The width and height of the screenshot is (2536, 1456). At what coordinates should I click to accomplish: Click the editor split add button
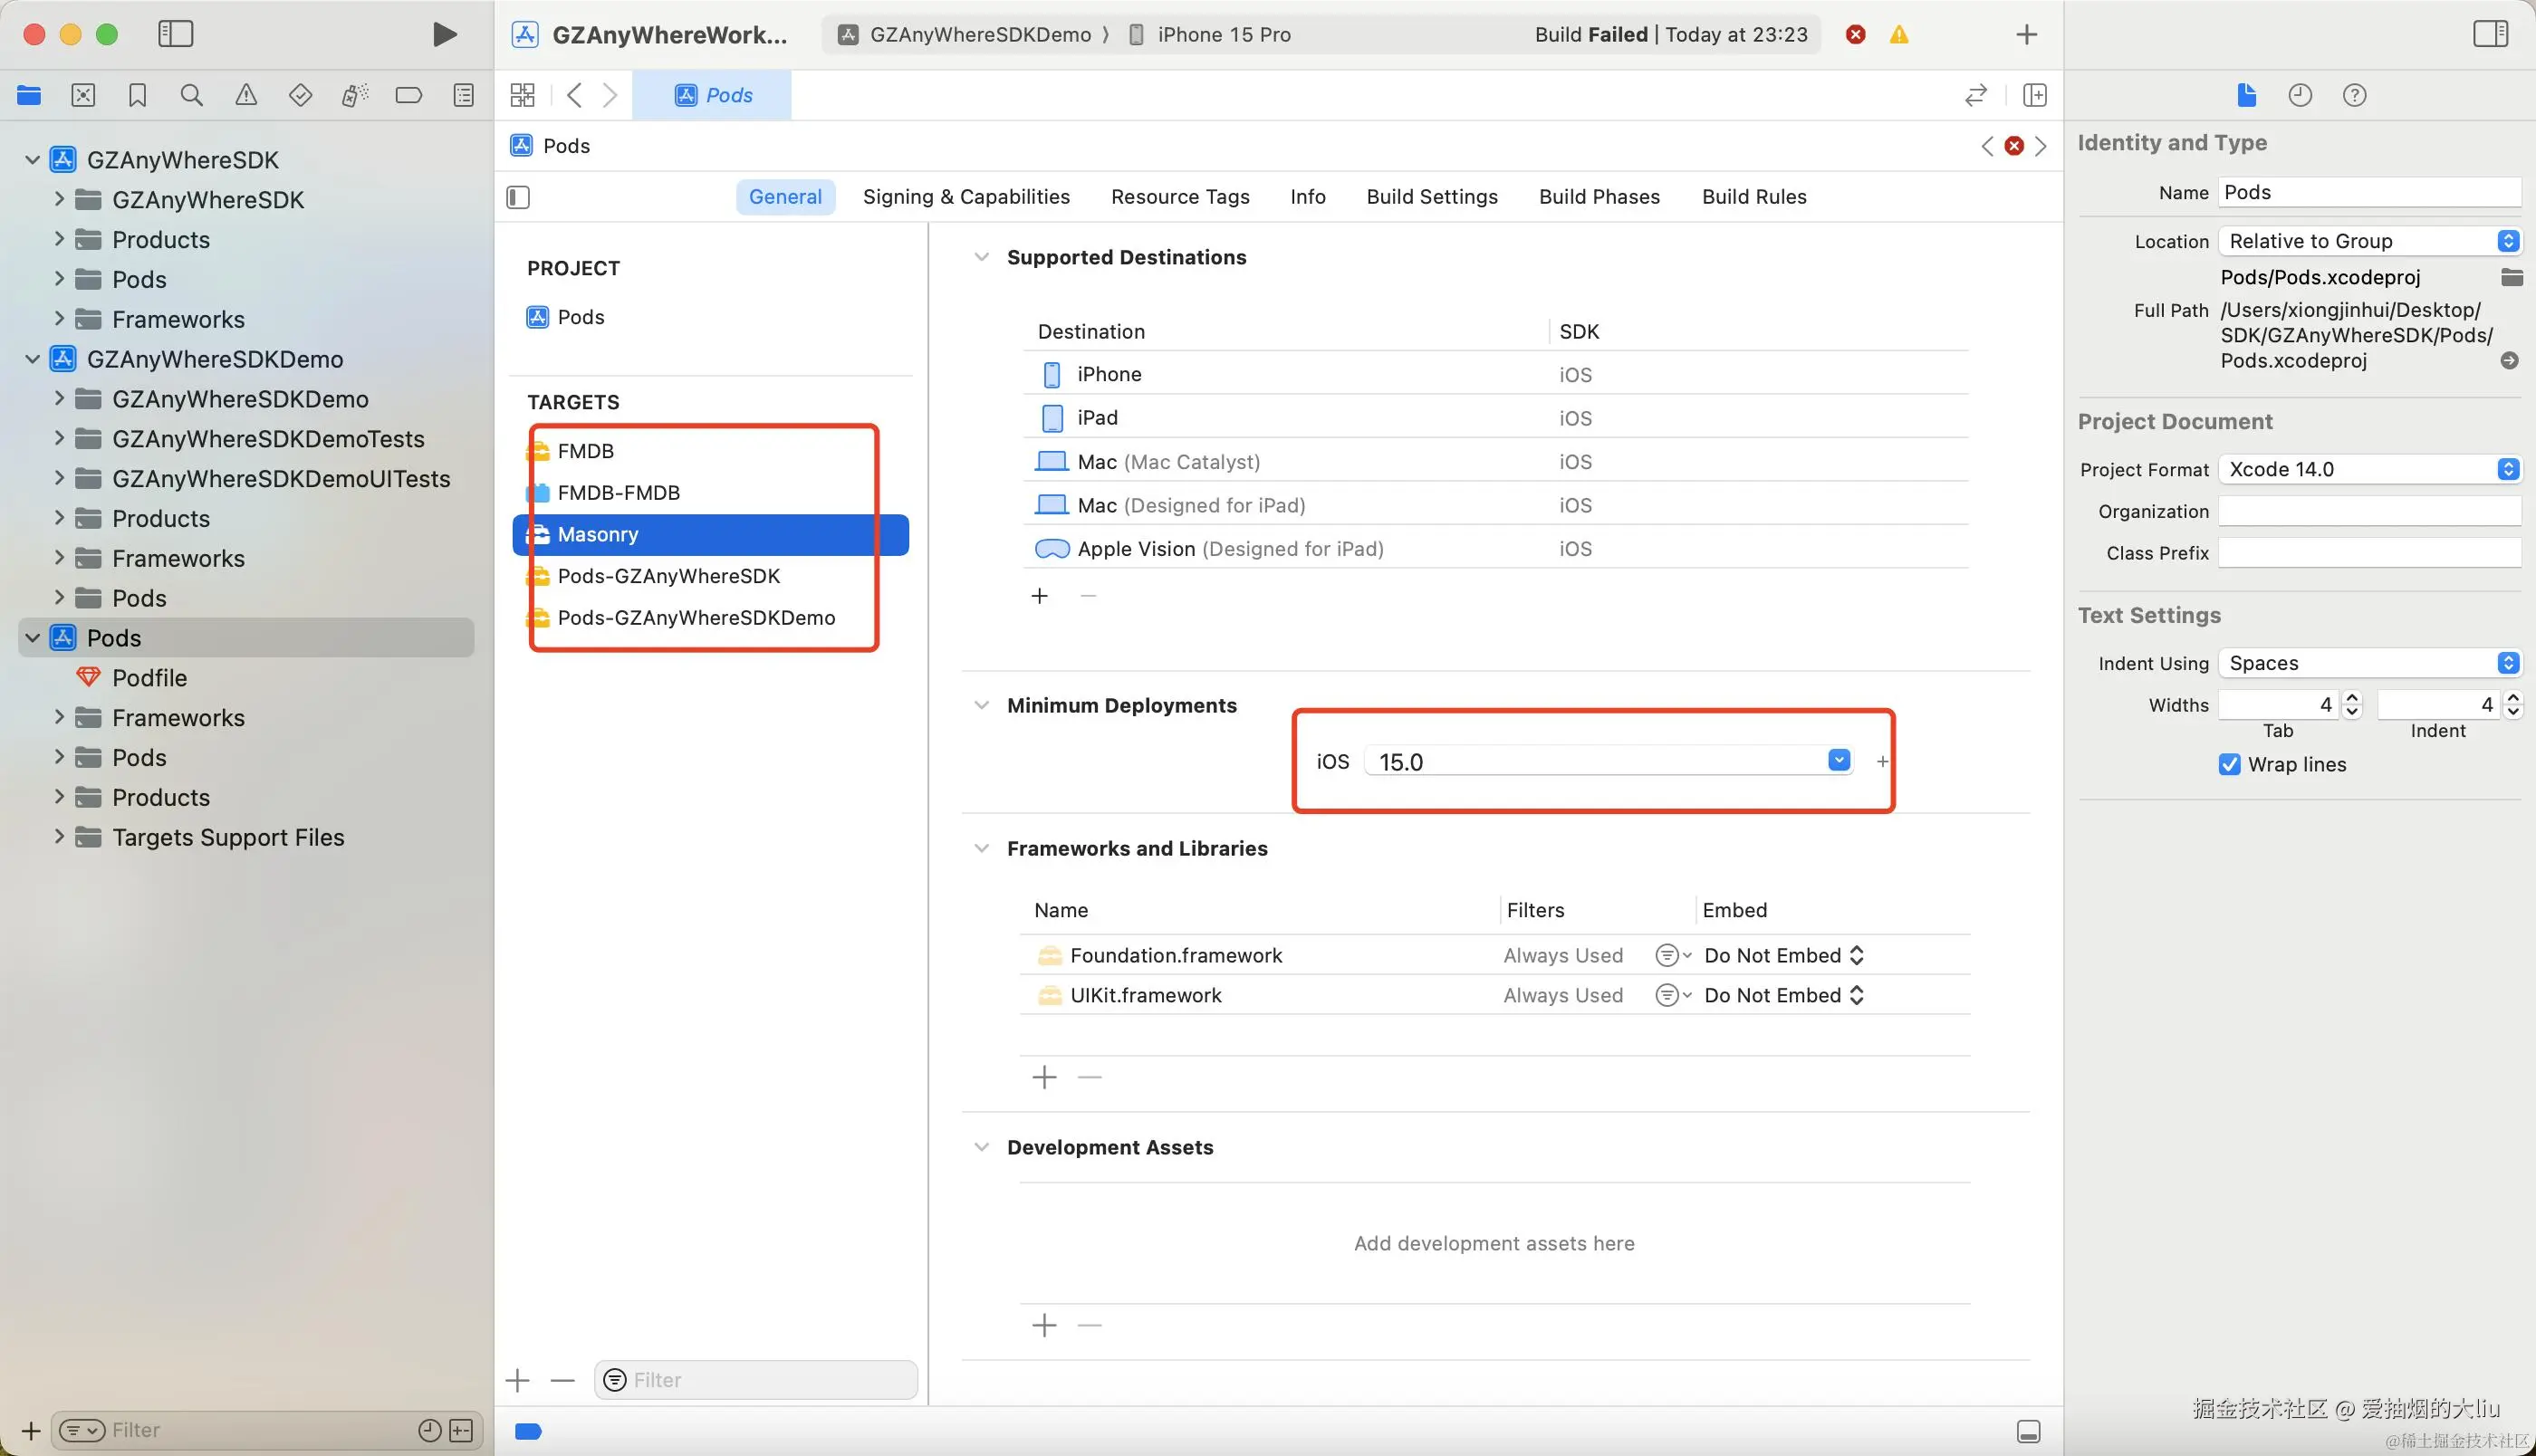coord(2034,95)
